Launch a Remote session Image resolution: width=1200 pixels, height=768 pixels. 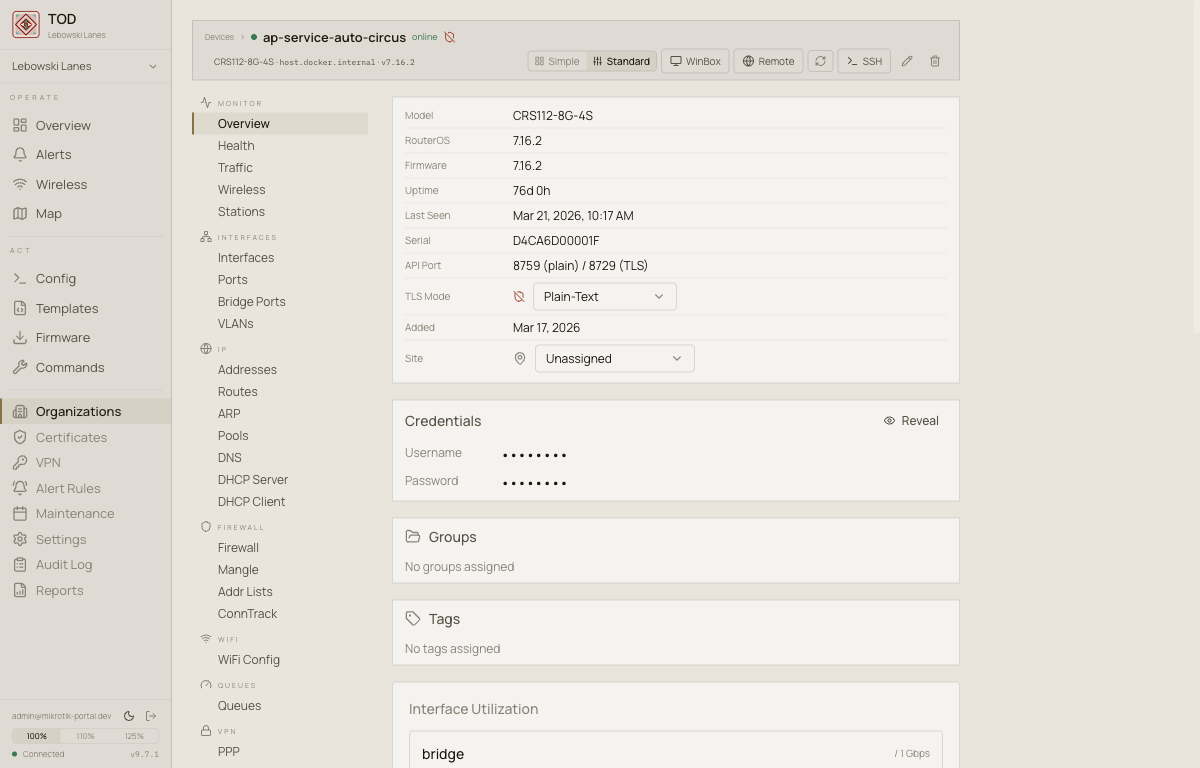768,61
